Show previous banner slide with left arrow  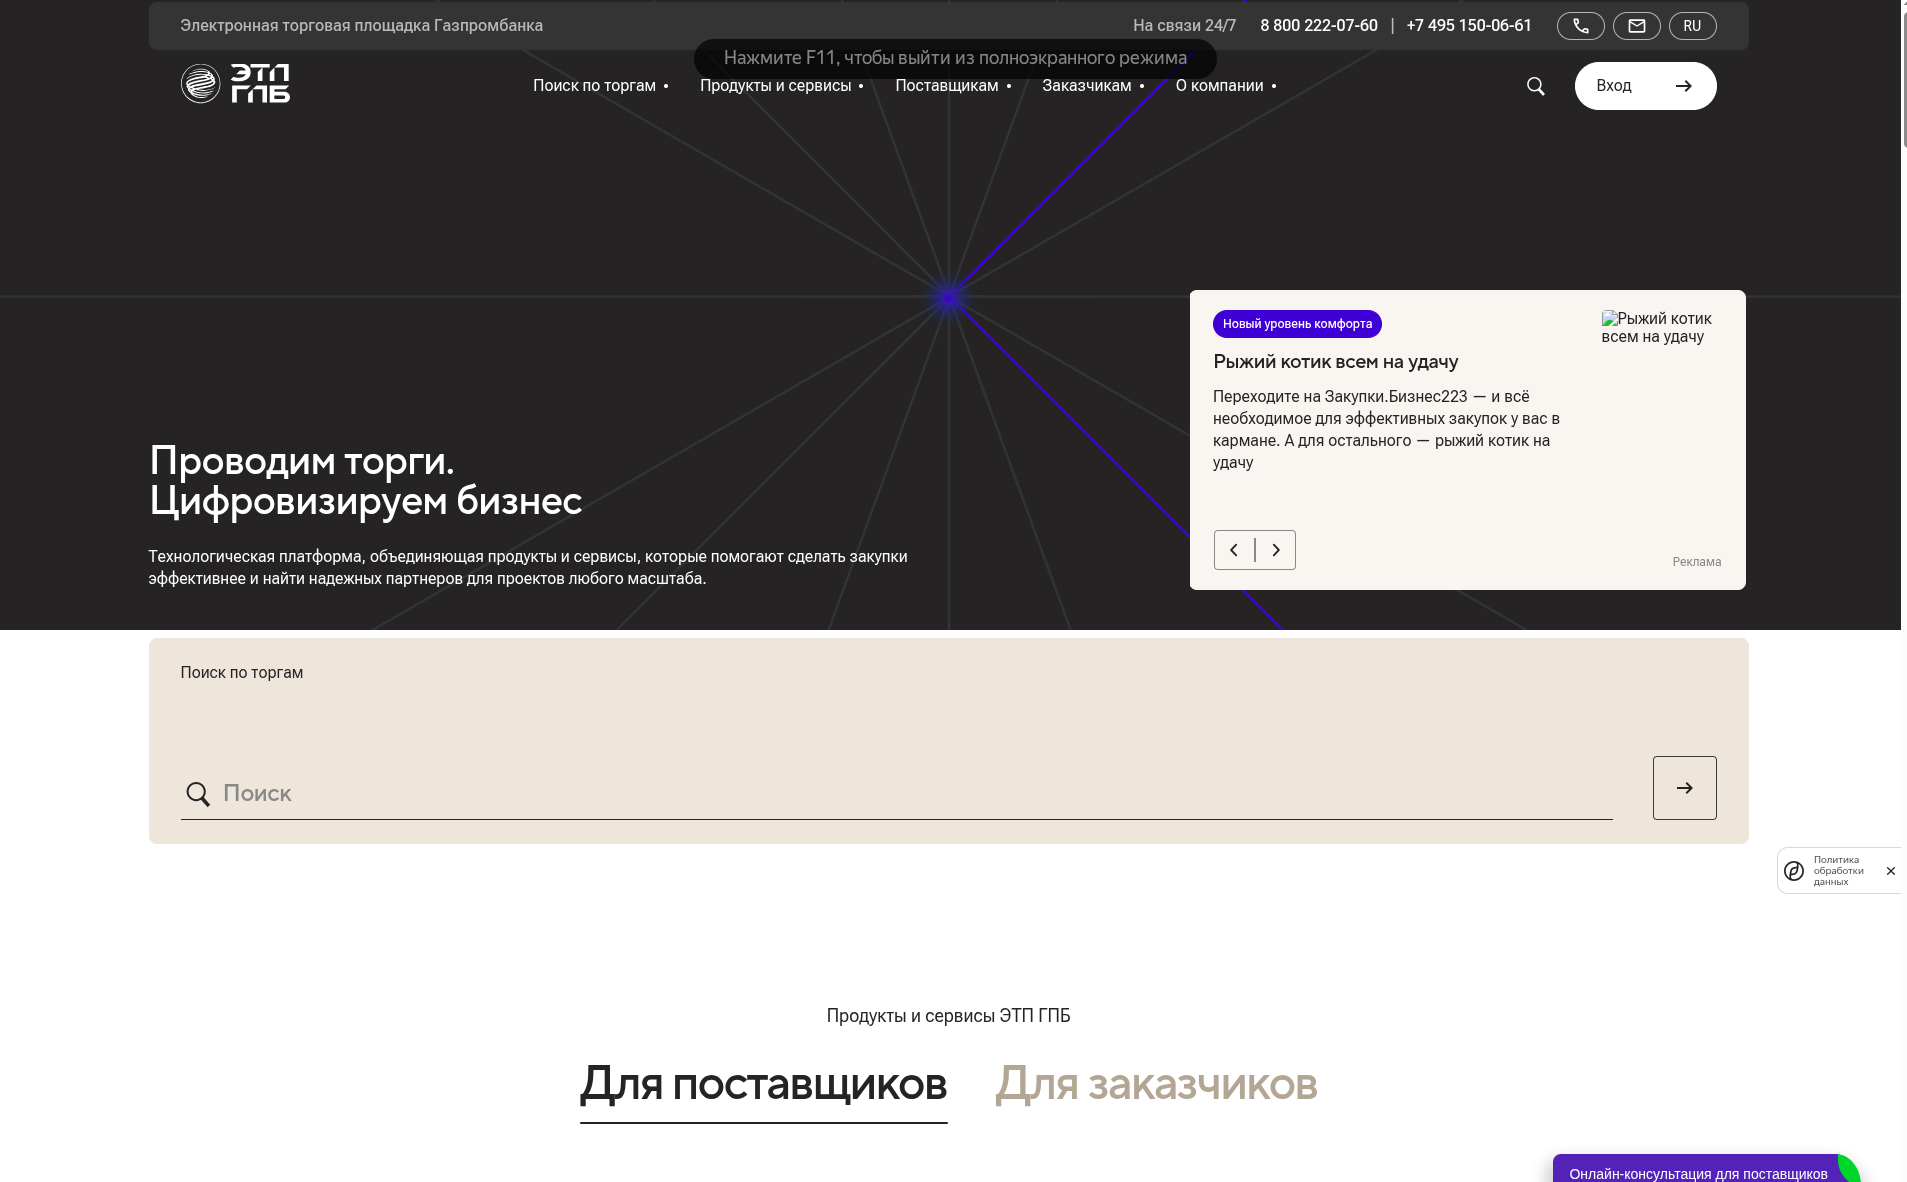point(1234,550)
